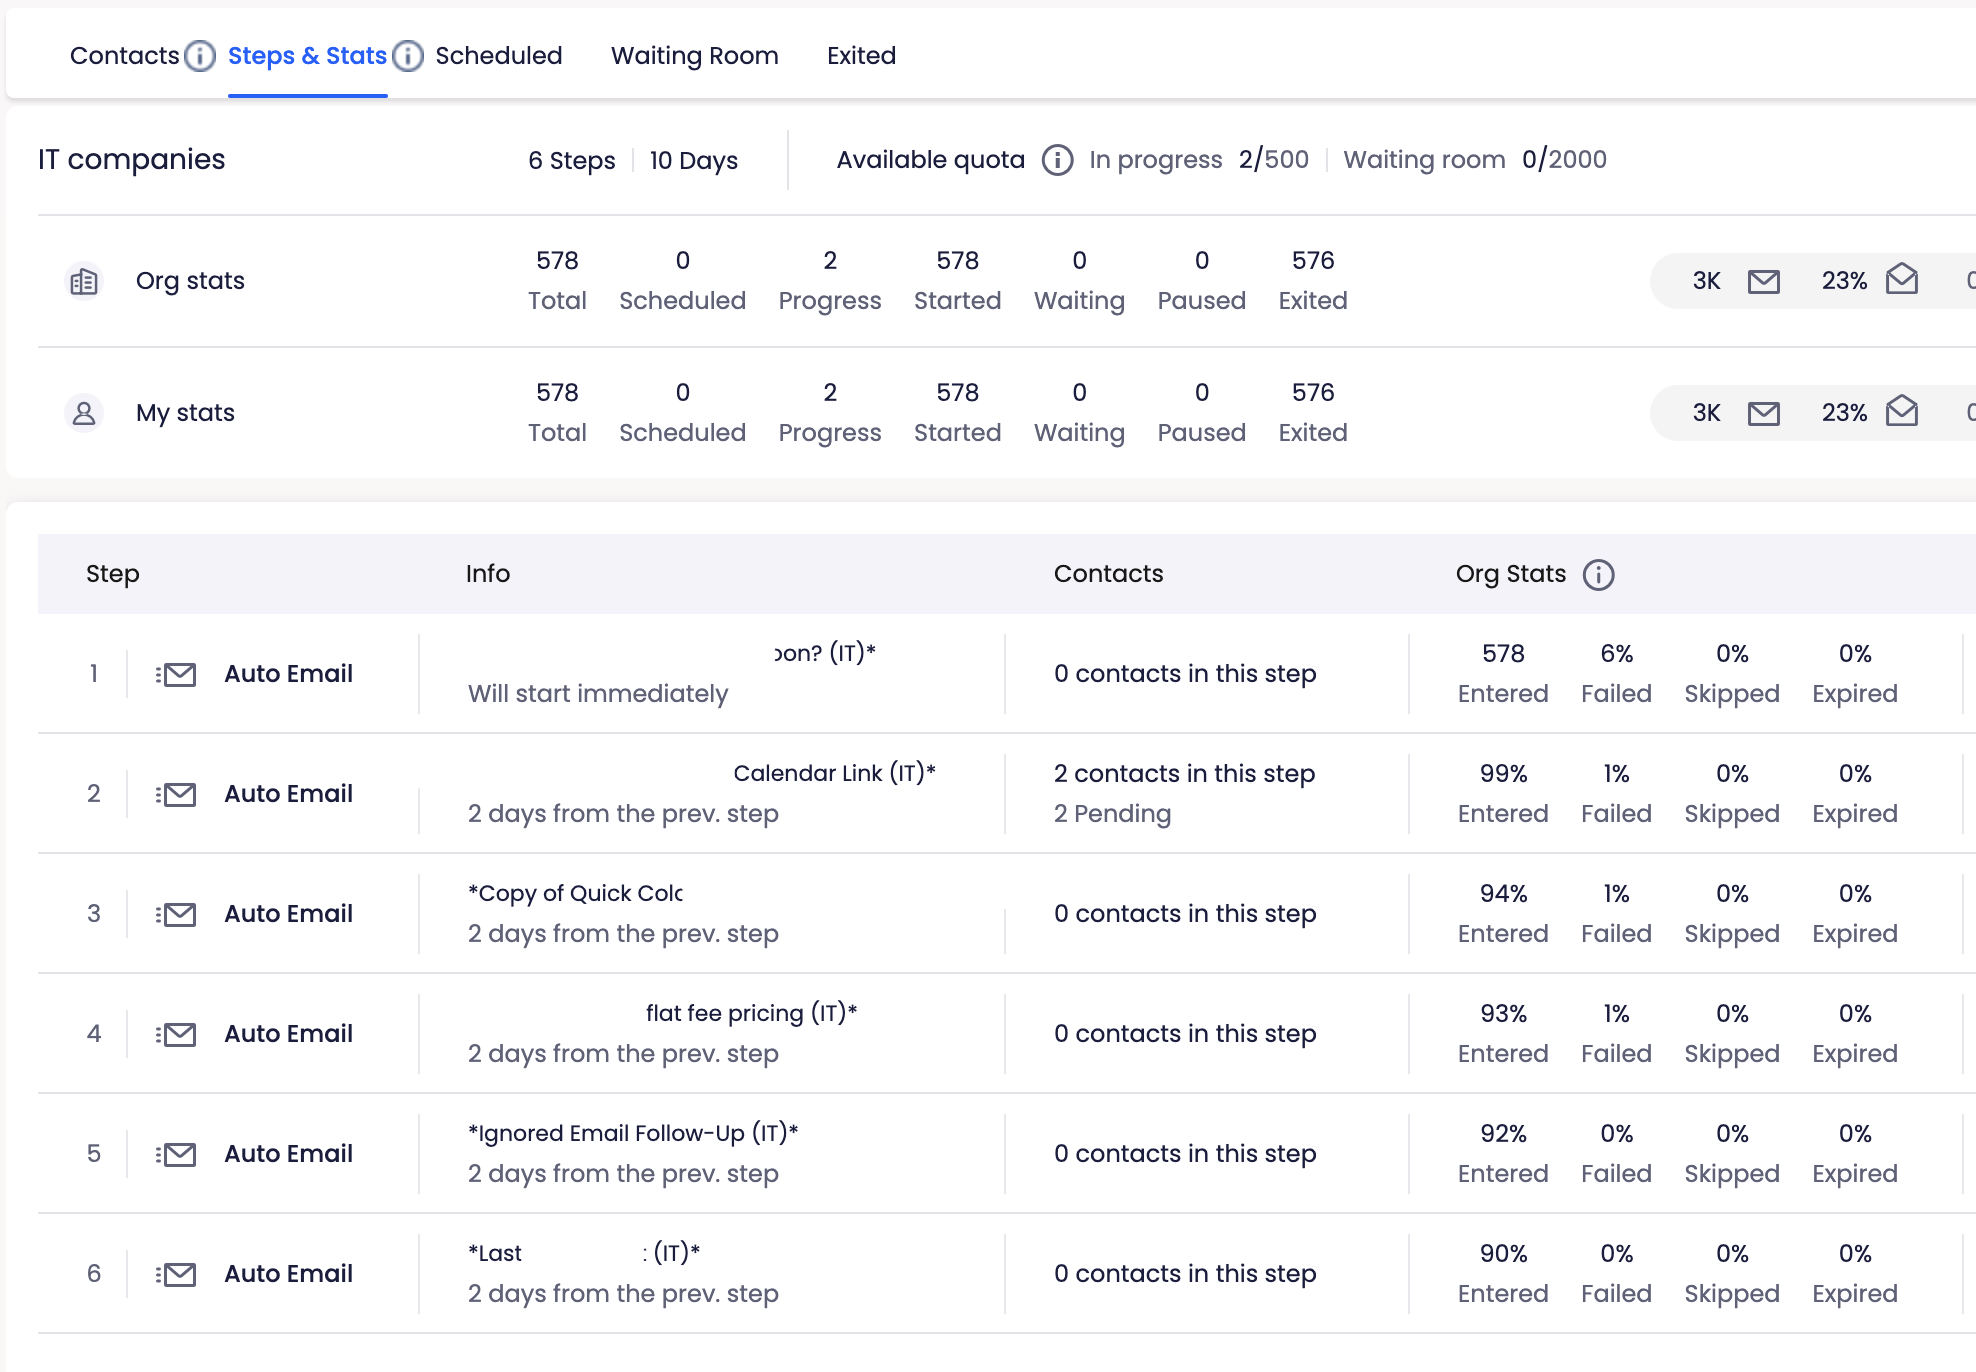Screen dimensions: 1976x1372
Task: Click step 1 Auto Email envelope icon
Action: click(178, 674)
